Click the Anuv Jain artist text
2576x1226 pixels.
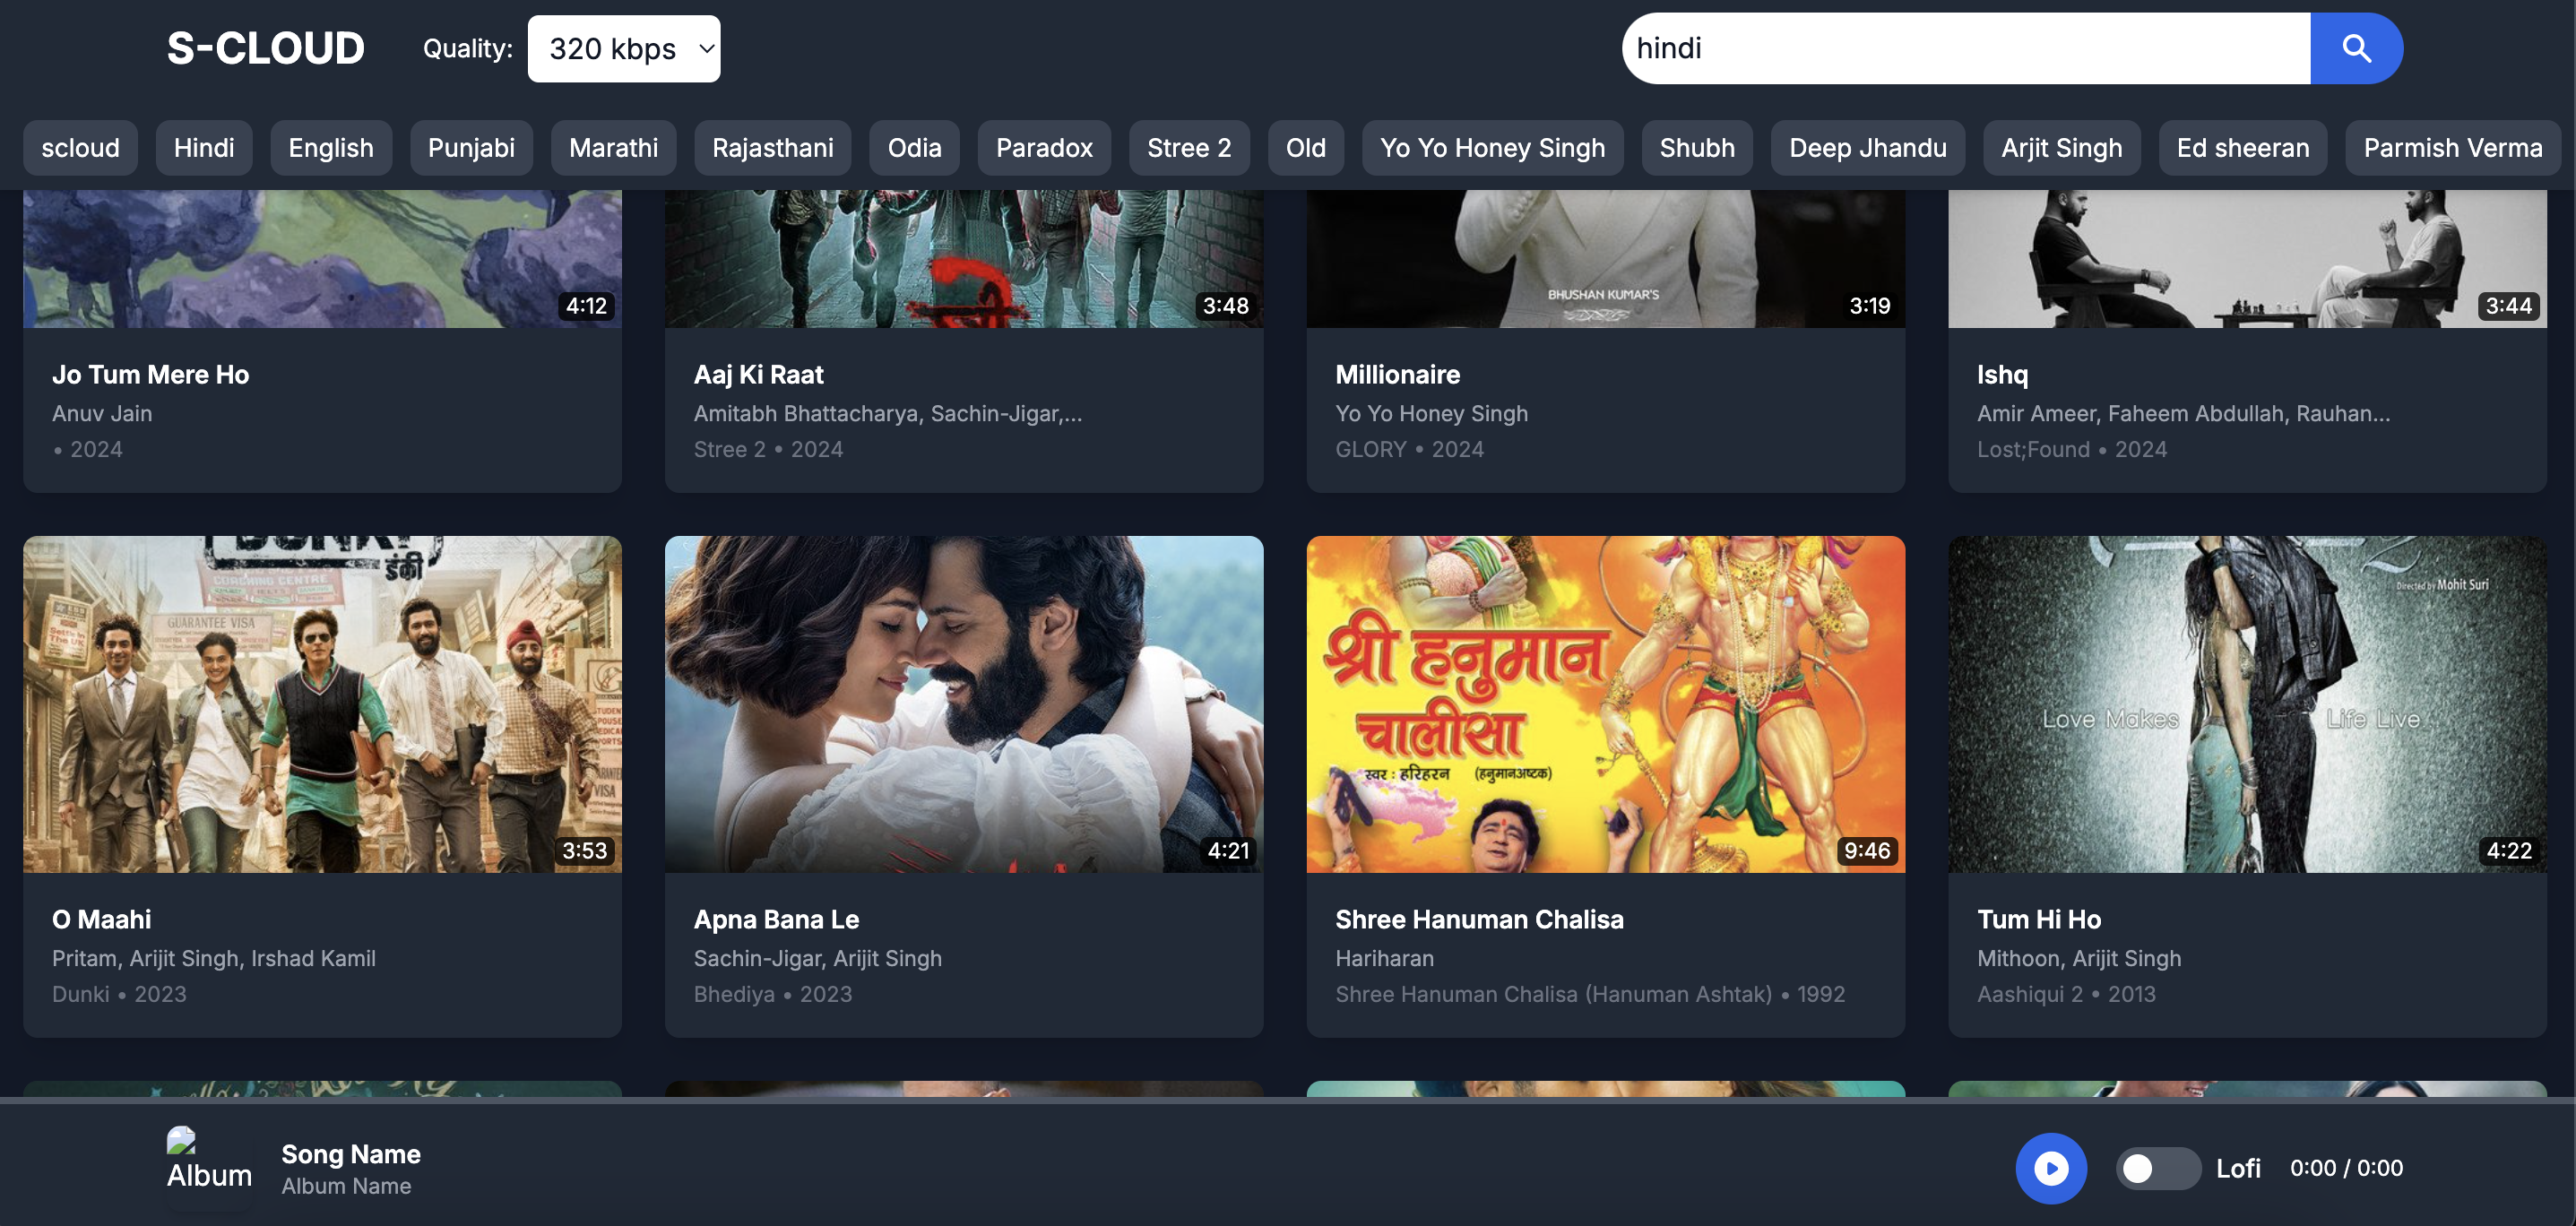tap(102, 413)
